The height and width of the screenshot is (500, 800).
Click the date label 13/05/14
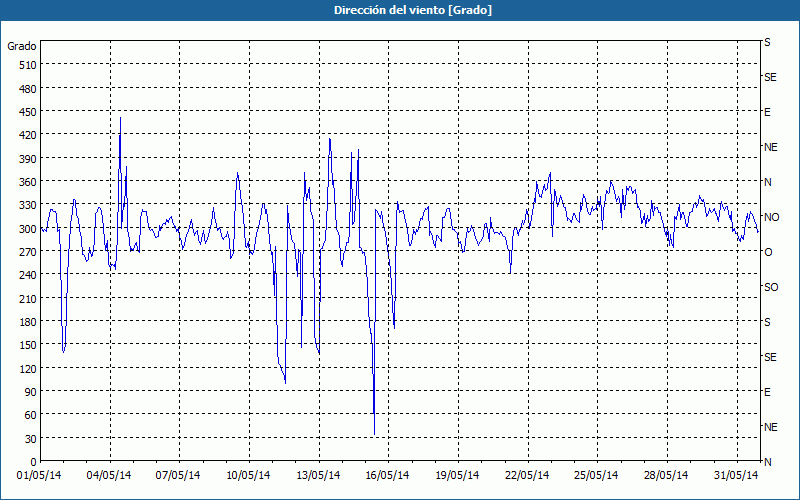[x=318, y=476]
